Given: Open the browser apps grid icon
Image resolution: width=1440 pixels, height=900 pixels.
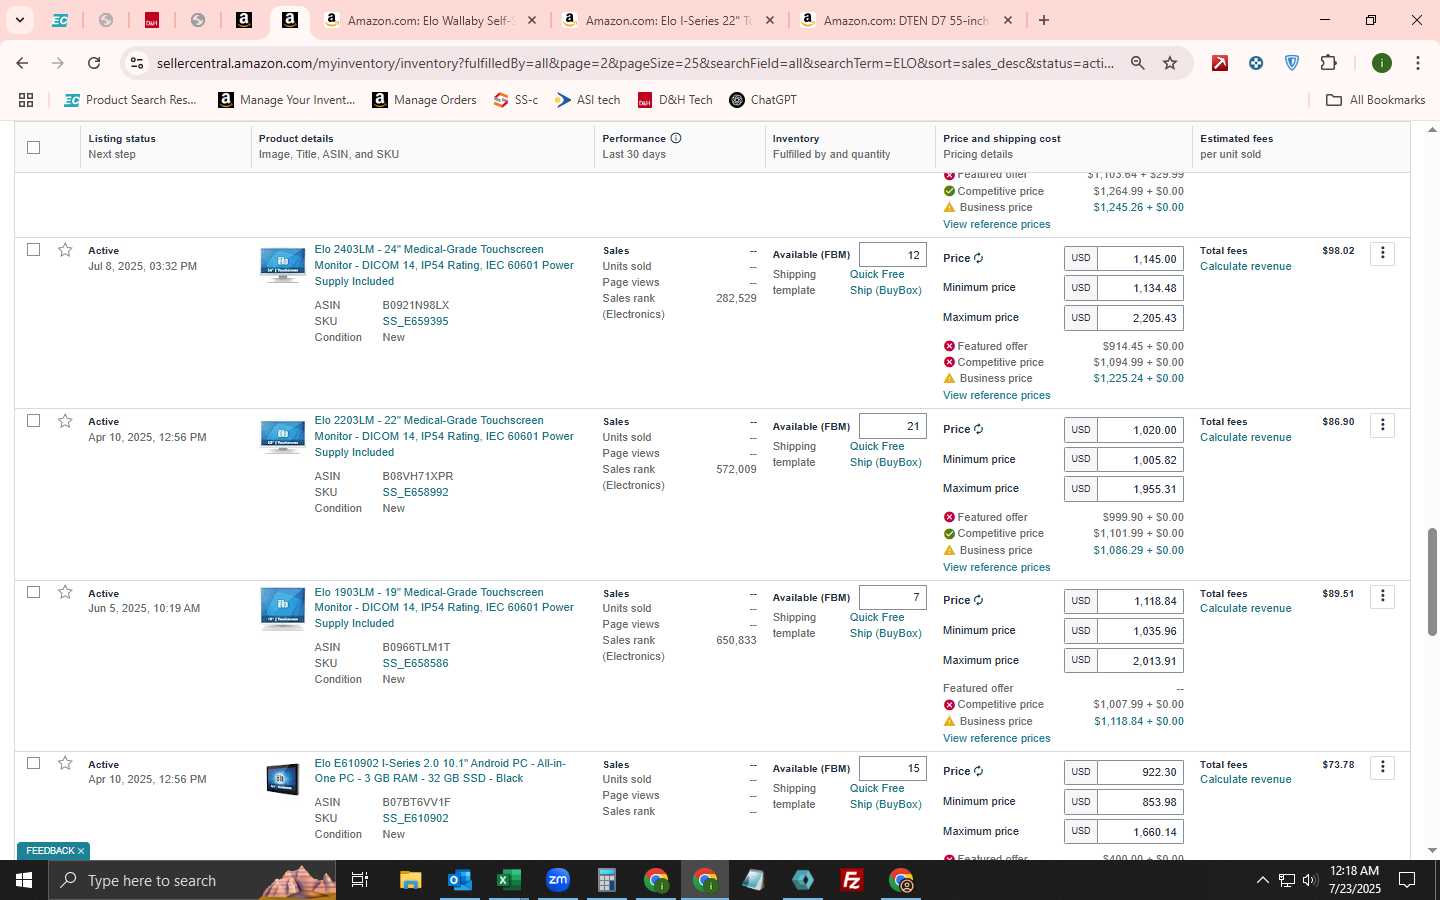Looking at the screenshot, I should pyautogui.click(x=26, y=100).
